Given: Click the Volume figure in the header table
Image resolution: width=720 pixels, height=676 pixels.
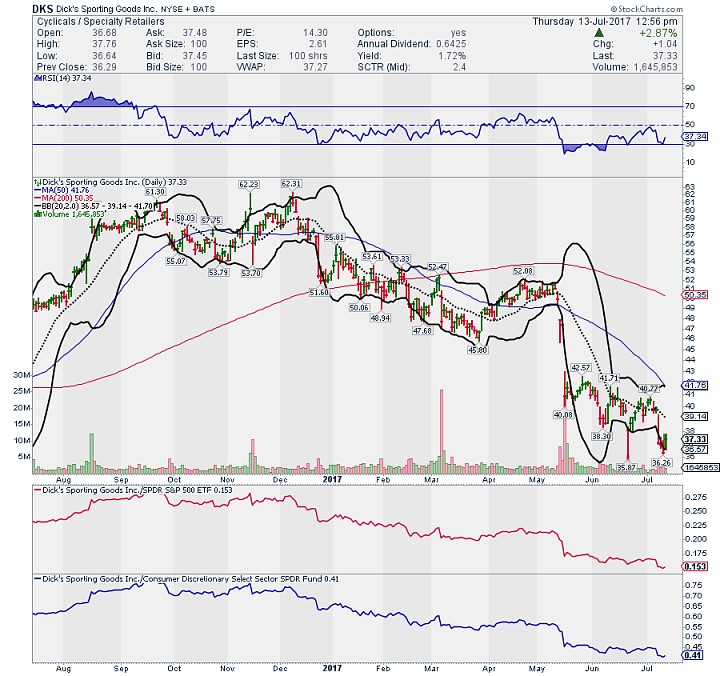Looking at the screenshot, I should pos(655,67).
